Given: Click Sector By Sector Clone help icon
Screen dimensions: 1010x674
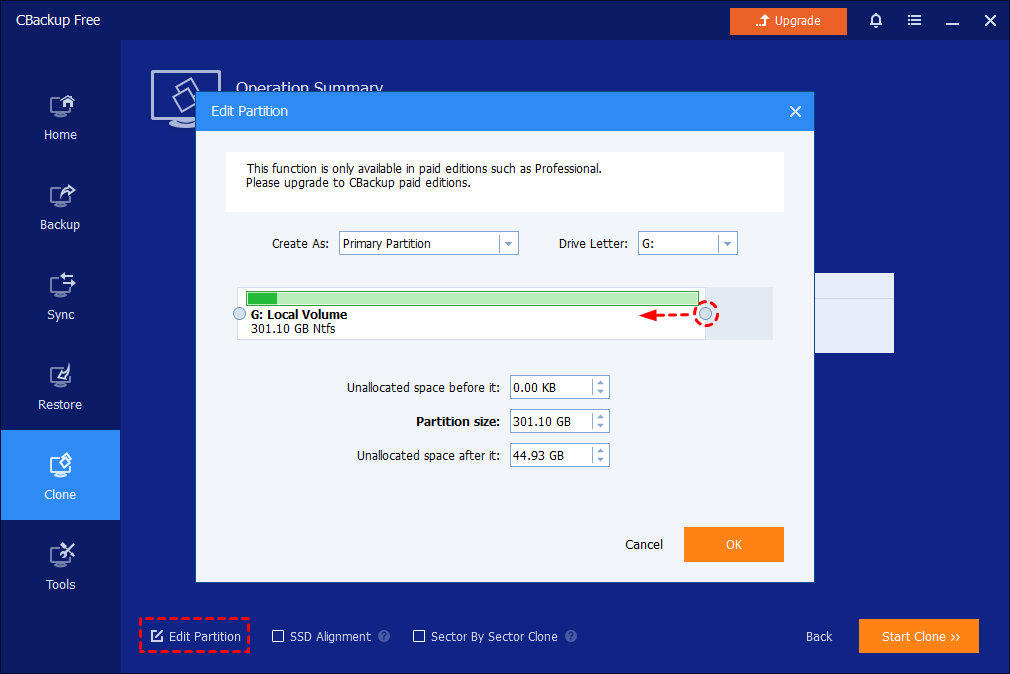Looking at the screenshot, I should click(571, 636).
